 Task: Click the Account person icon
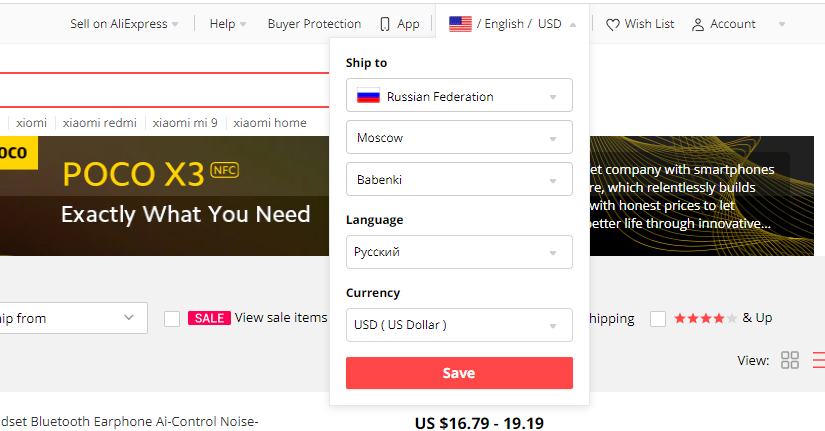(x=698, y=25)
